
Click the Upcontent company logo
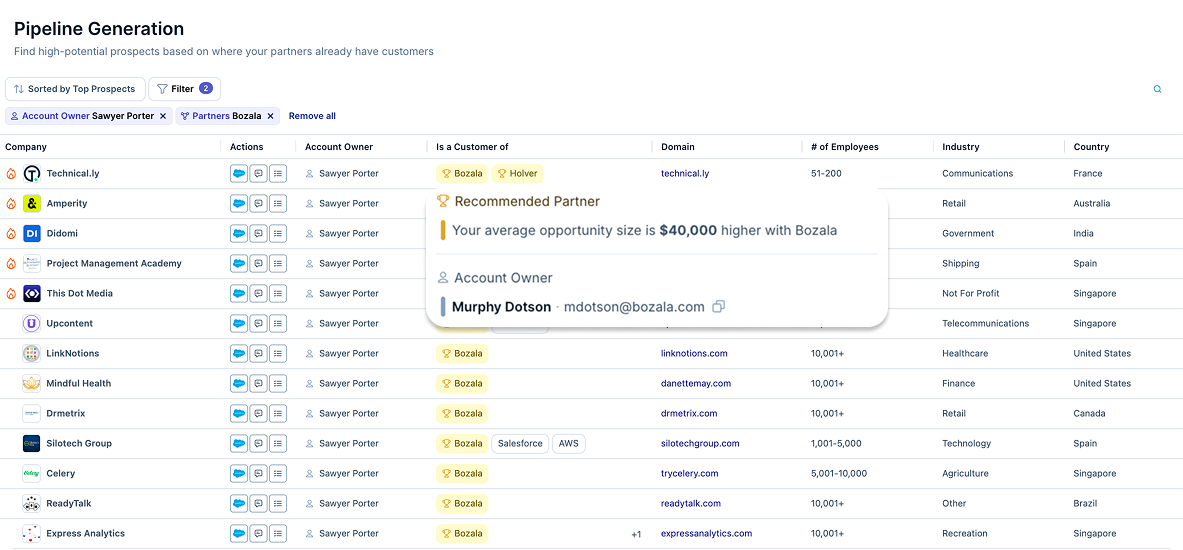[32, 324]
